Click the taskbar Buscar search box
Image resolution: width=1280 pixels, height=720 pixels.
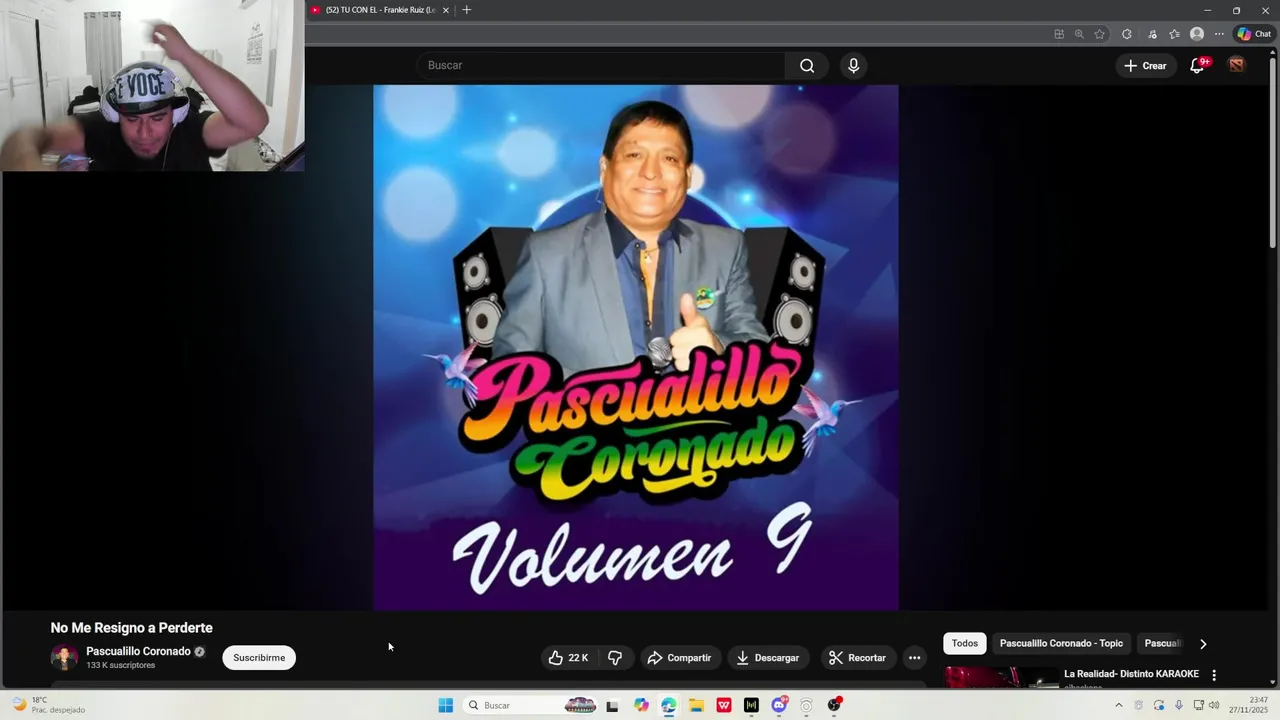tap(530, 705)
